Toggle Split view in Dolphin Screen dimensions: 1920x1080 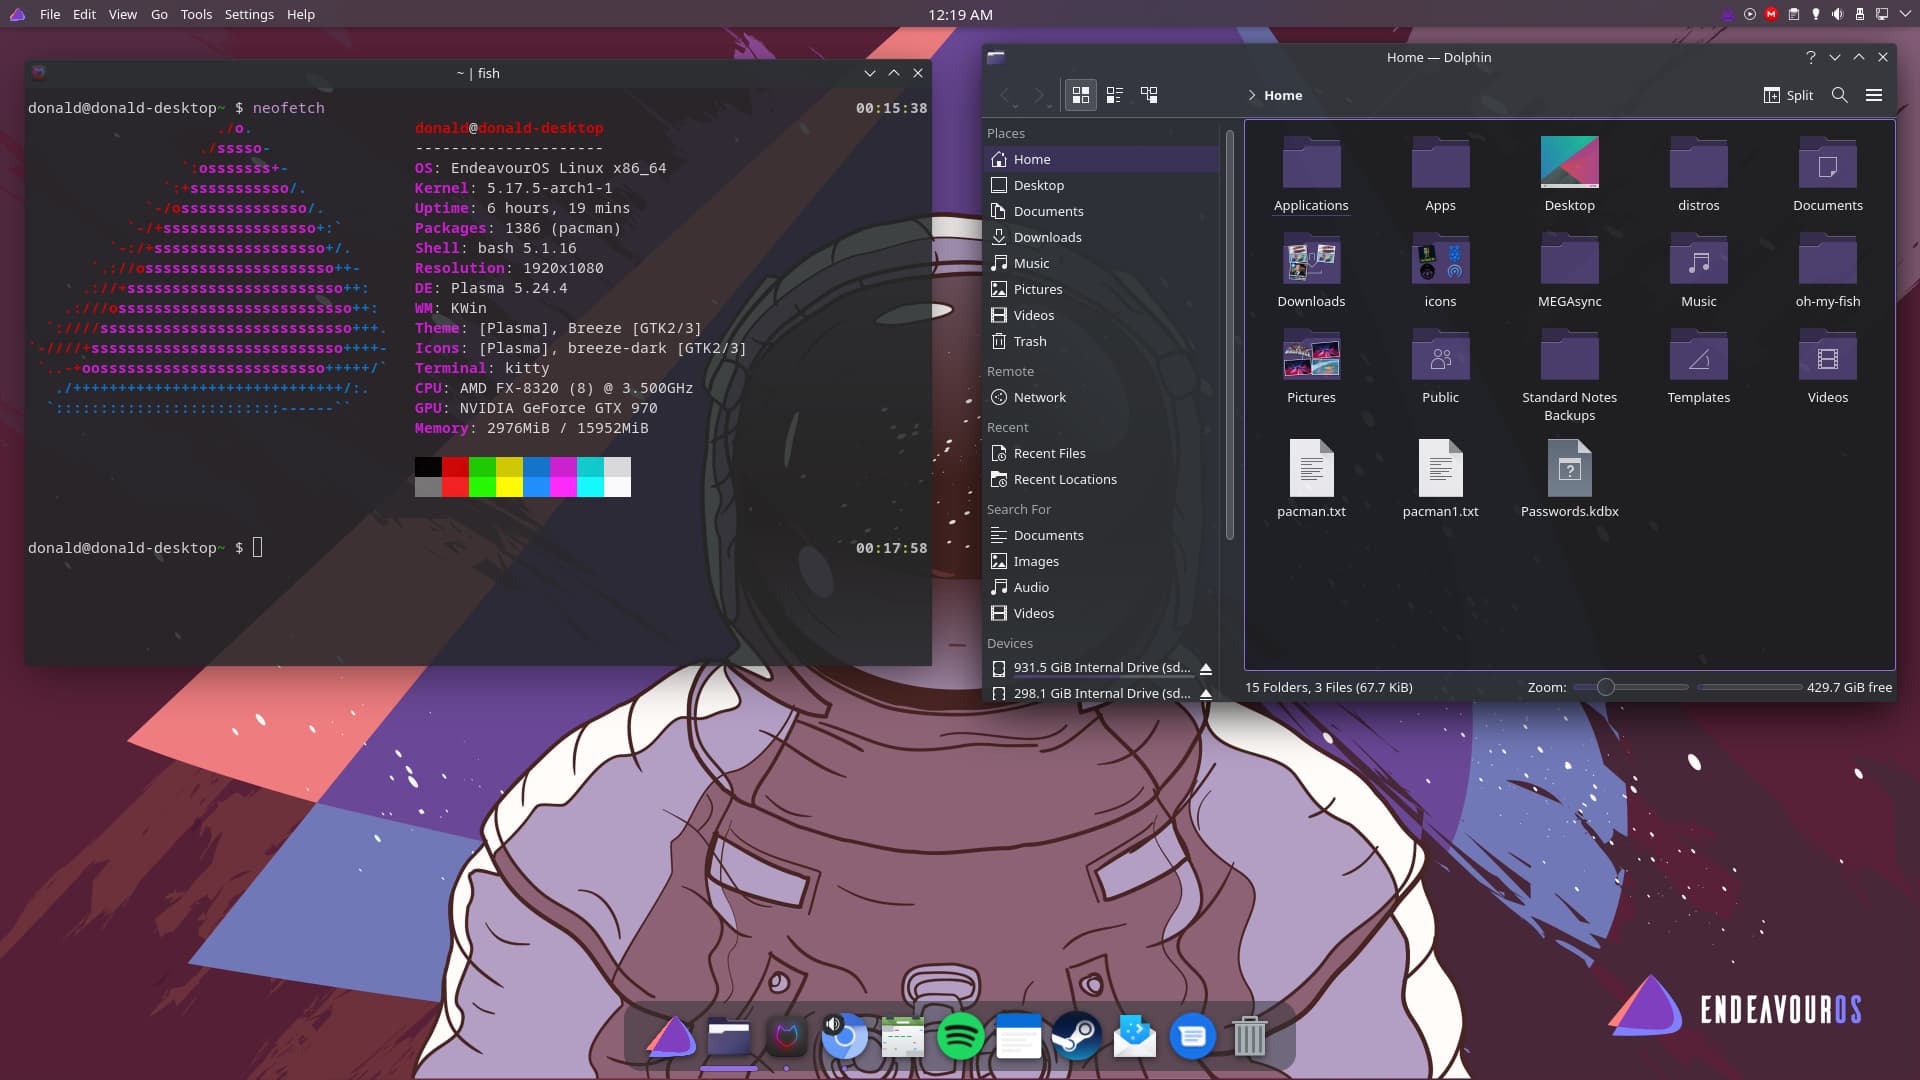click(x=1788, y=95)
